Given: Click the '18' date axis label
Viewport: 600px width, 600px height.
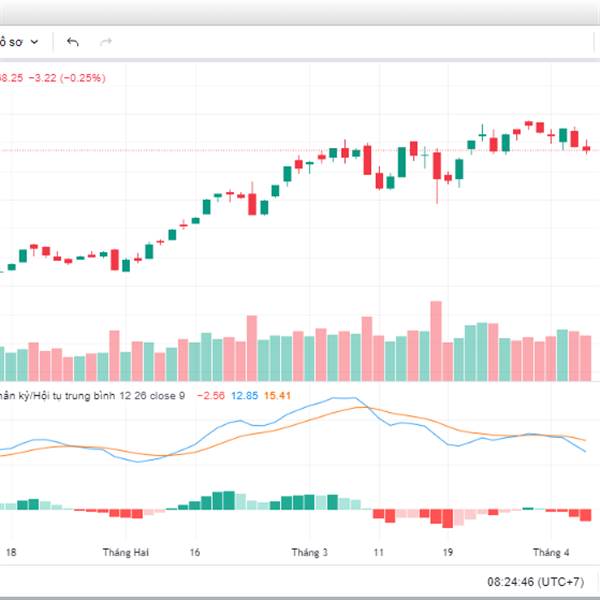Looking at the screenshot, I should pos(11,553).
